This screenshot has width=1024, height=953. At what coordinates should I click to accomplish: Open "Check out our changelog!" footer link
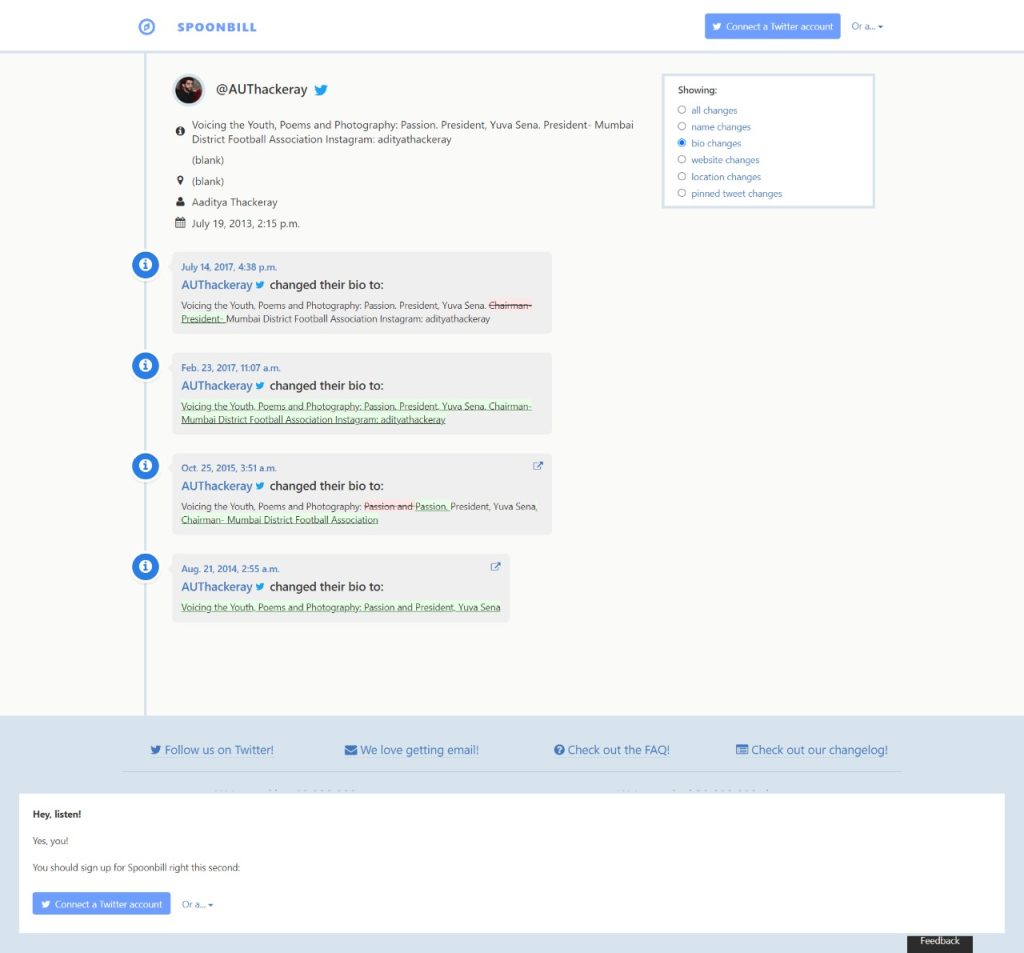[811, 750]
